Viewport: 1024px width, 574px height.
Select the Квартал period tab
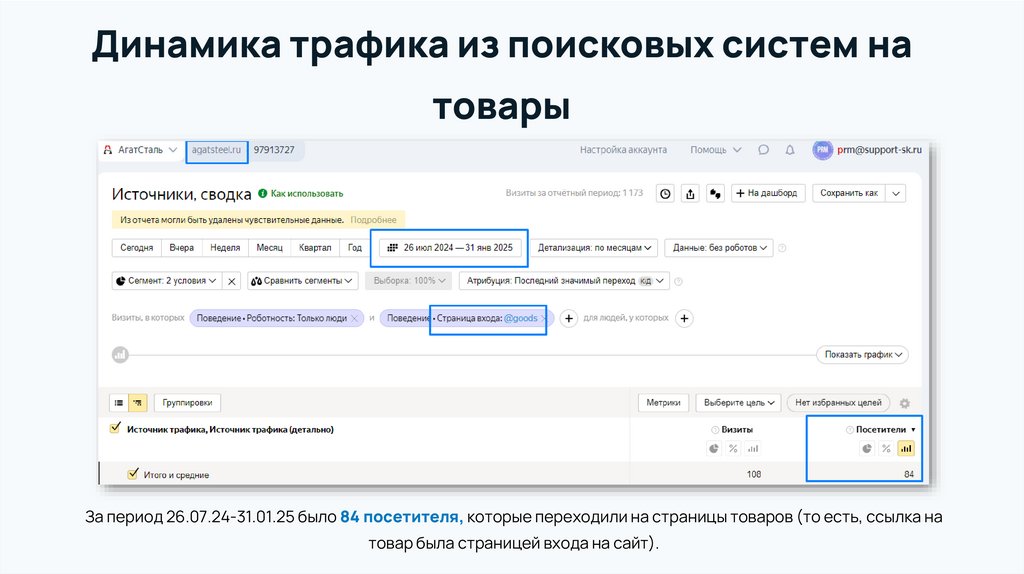point(315,248)
